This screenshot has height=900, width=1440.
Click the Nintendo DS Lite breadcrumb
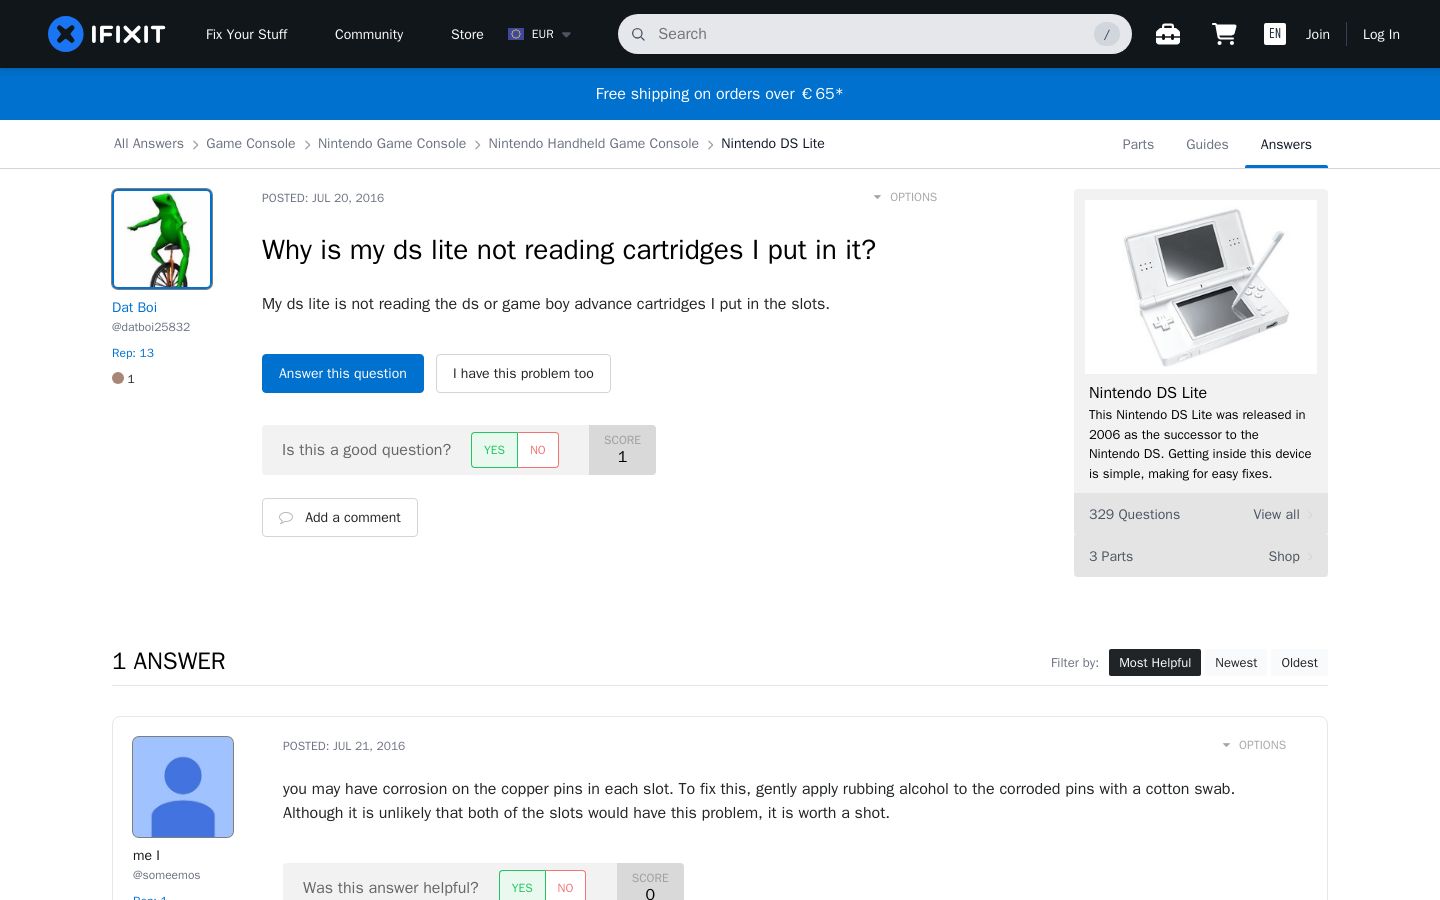(x=773, y=143)
